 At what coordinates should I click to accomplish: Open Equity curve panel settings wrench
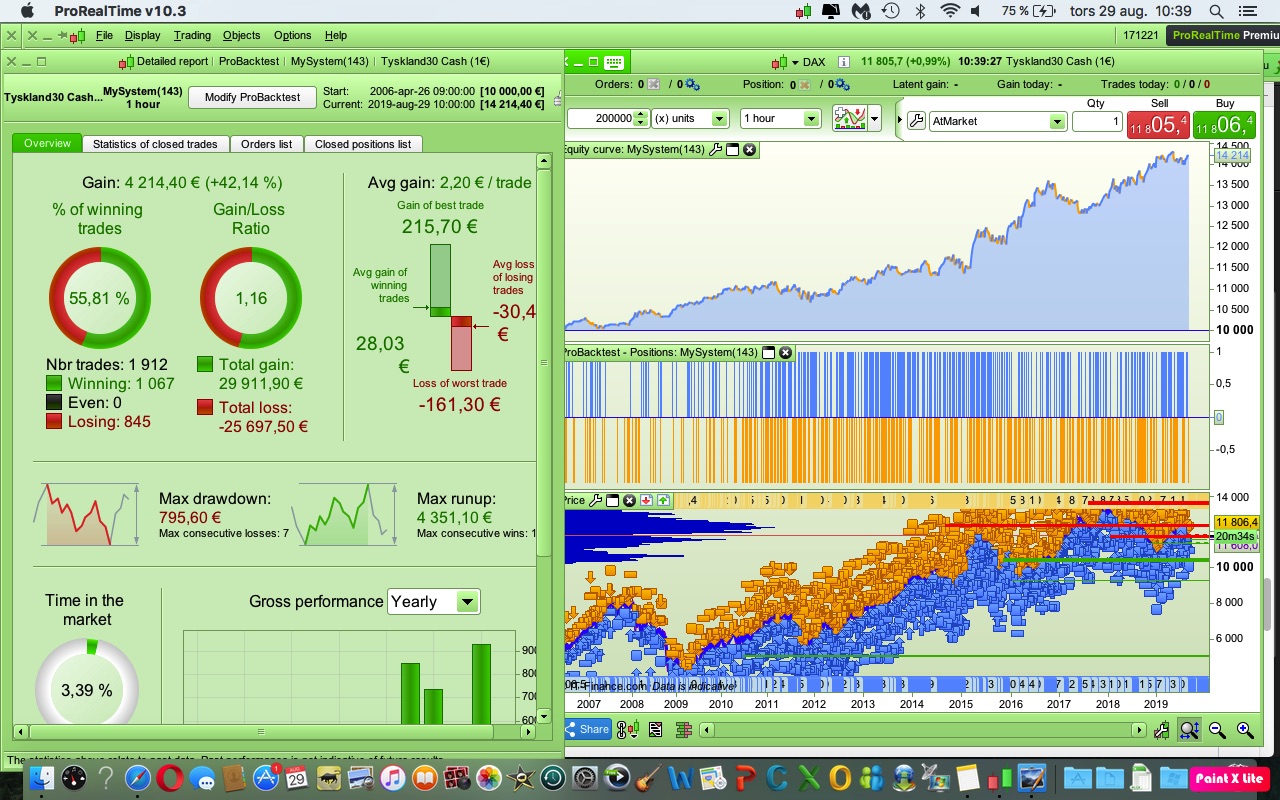pos(715,150)
